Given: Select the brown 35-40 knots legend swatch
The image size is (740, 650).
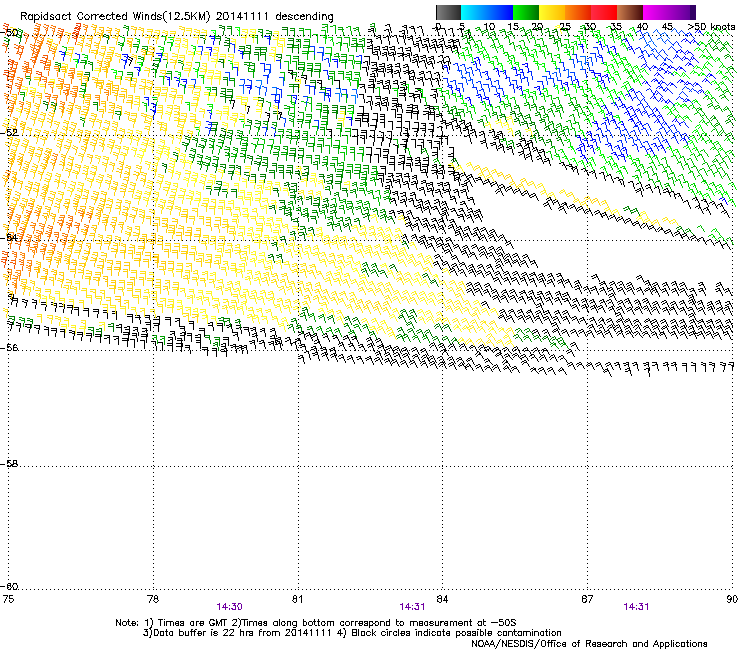Looking at the screenshot, I should [x=630, y=12].
